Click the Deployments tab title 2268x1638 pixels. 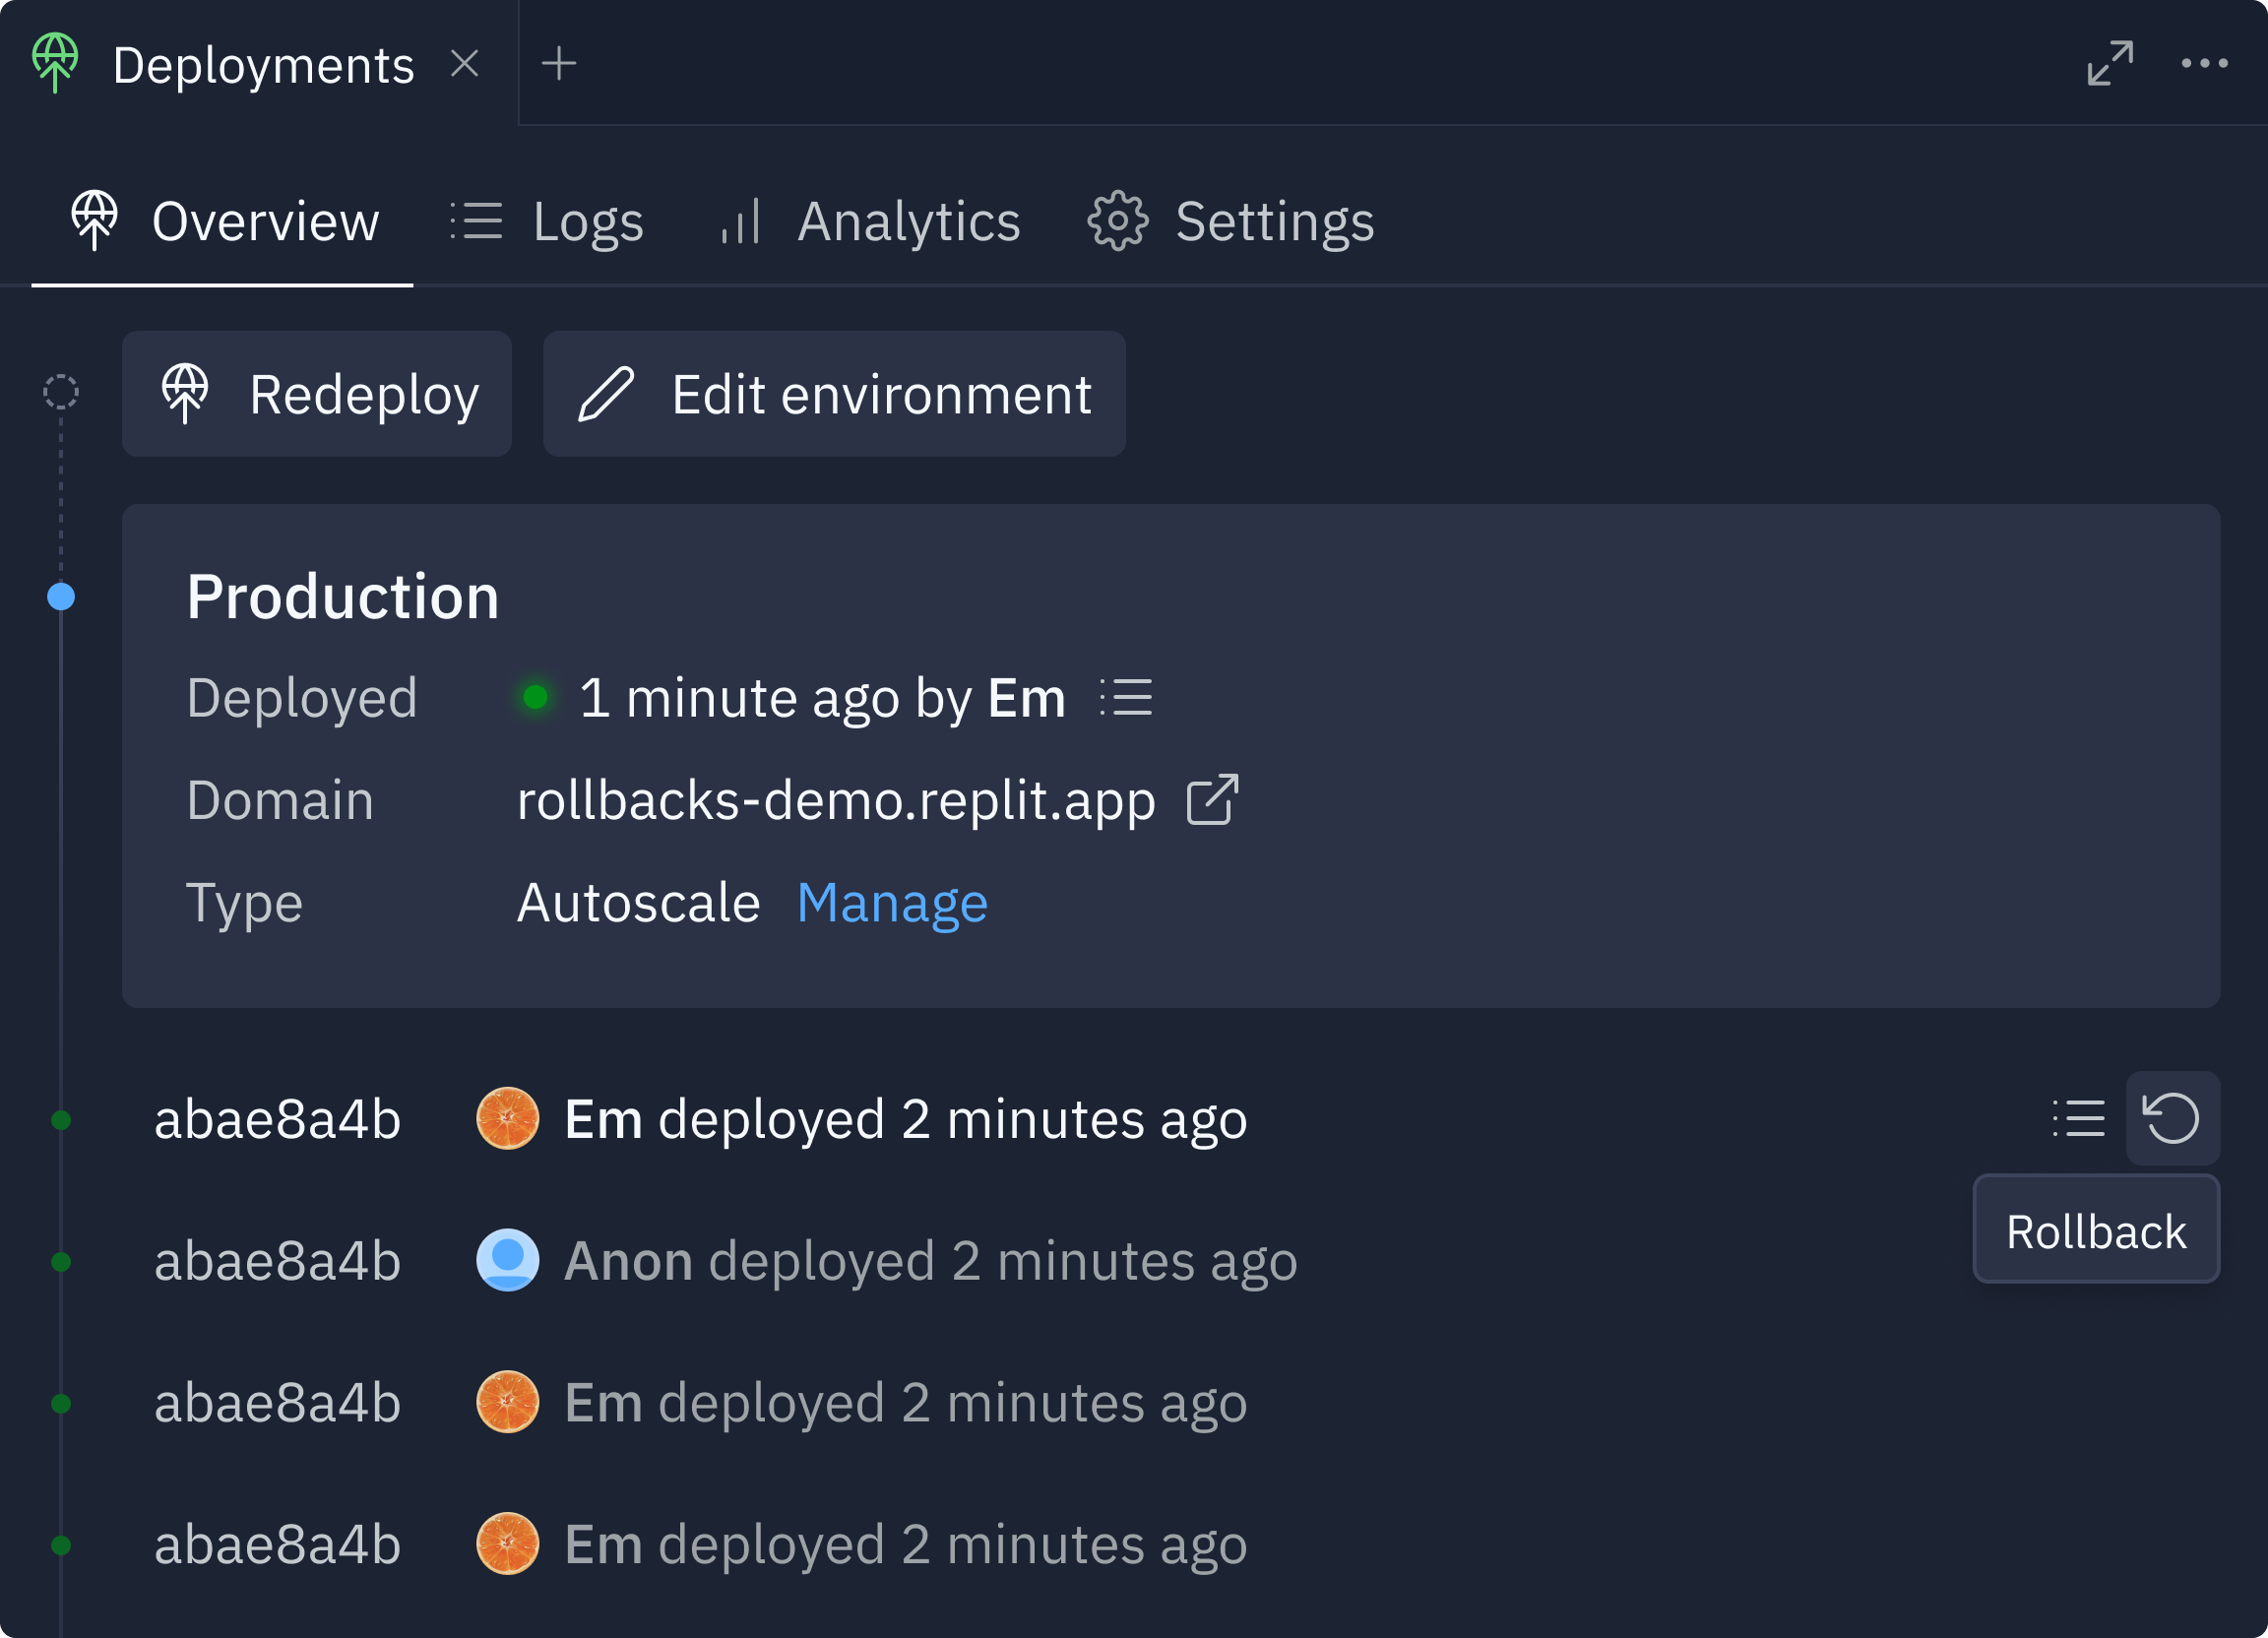click(263, 66)
